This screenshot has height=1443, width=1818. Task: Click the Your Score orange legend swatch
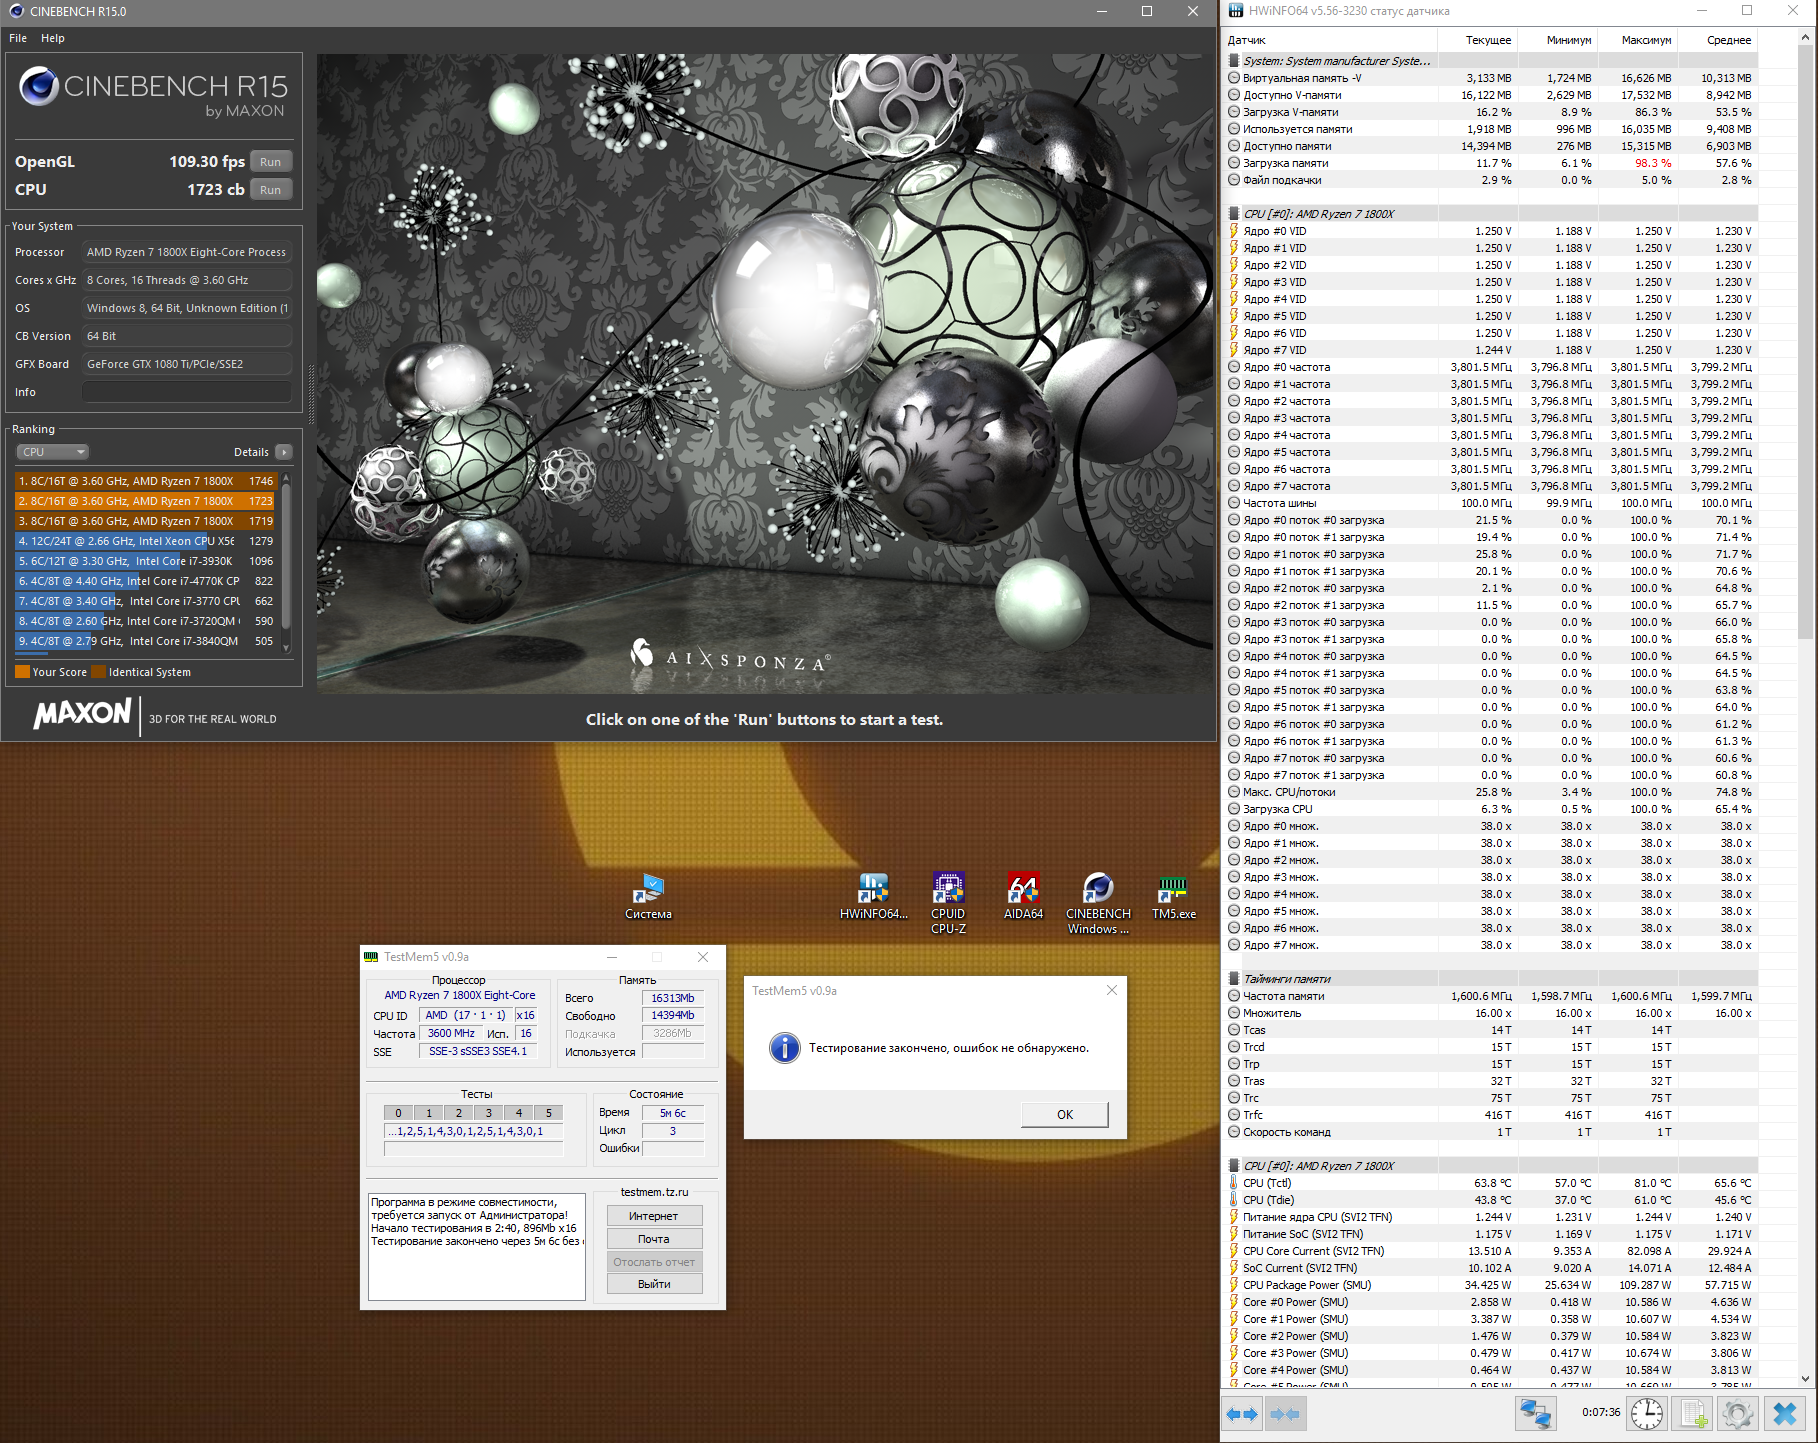pos(22,672)
